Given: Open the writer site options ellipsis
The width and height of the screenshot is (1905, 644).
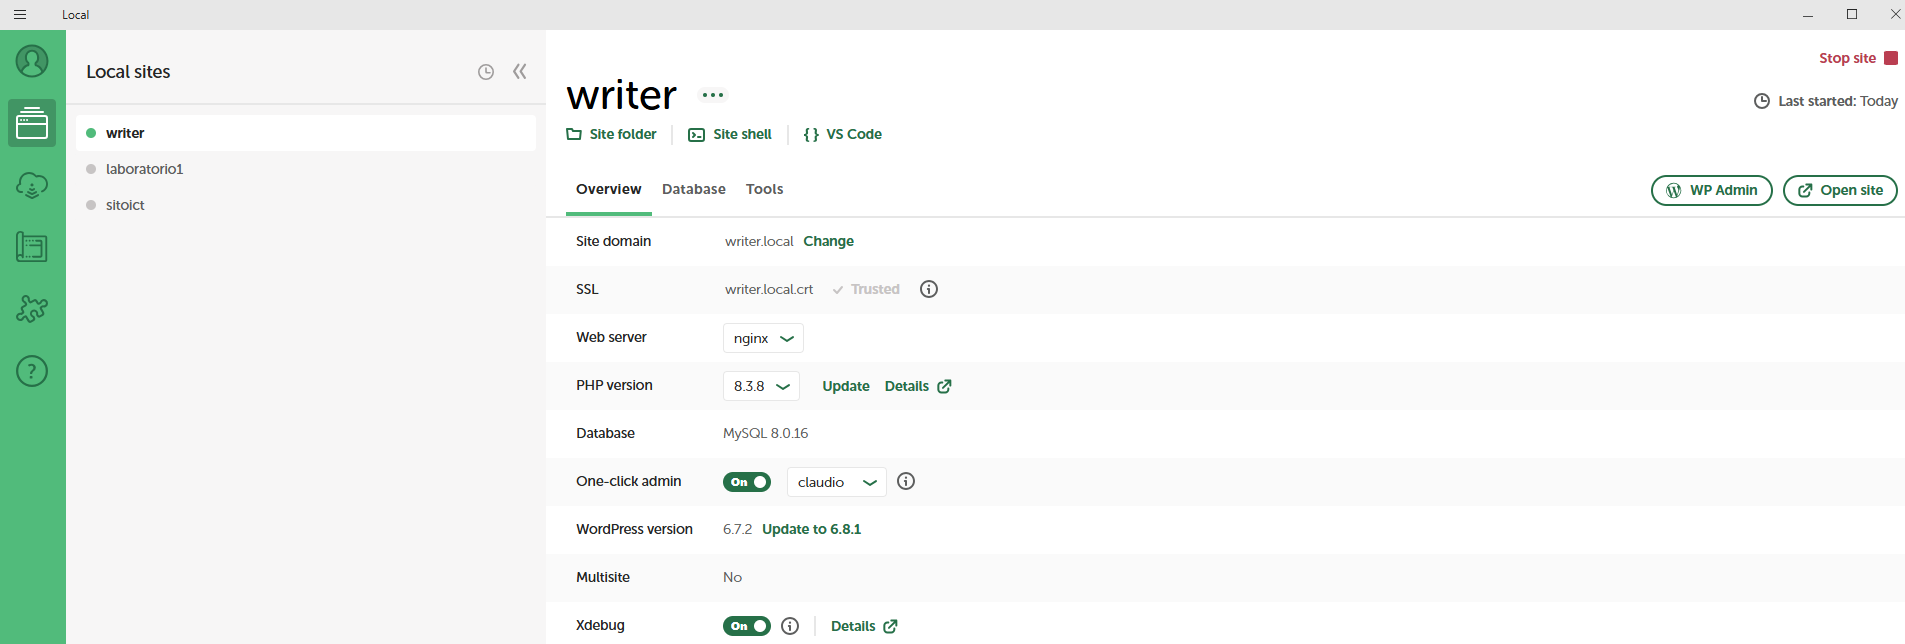Looking at the screenshot, I should [x=713, y=95].
